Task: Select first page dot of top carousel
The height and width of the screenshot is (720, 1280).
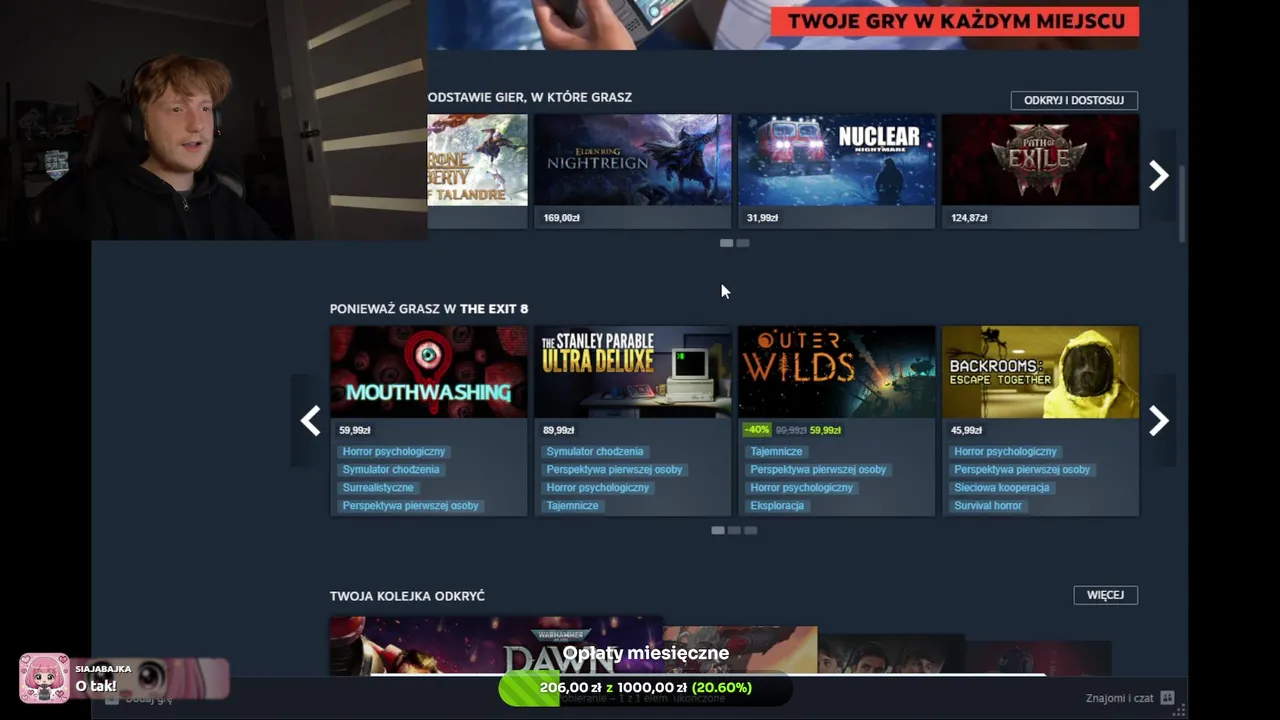Action: [x=726, y=243]
